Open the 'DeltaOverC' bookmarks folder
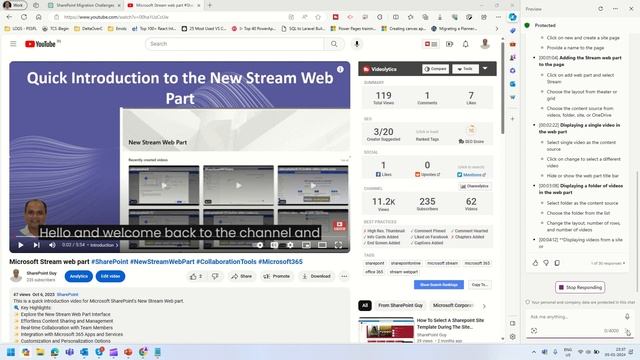The image size is (640, 360). coord(89,29)
